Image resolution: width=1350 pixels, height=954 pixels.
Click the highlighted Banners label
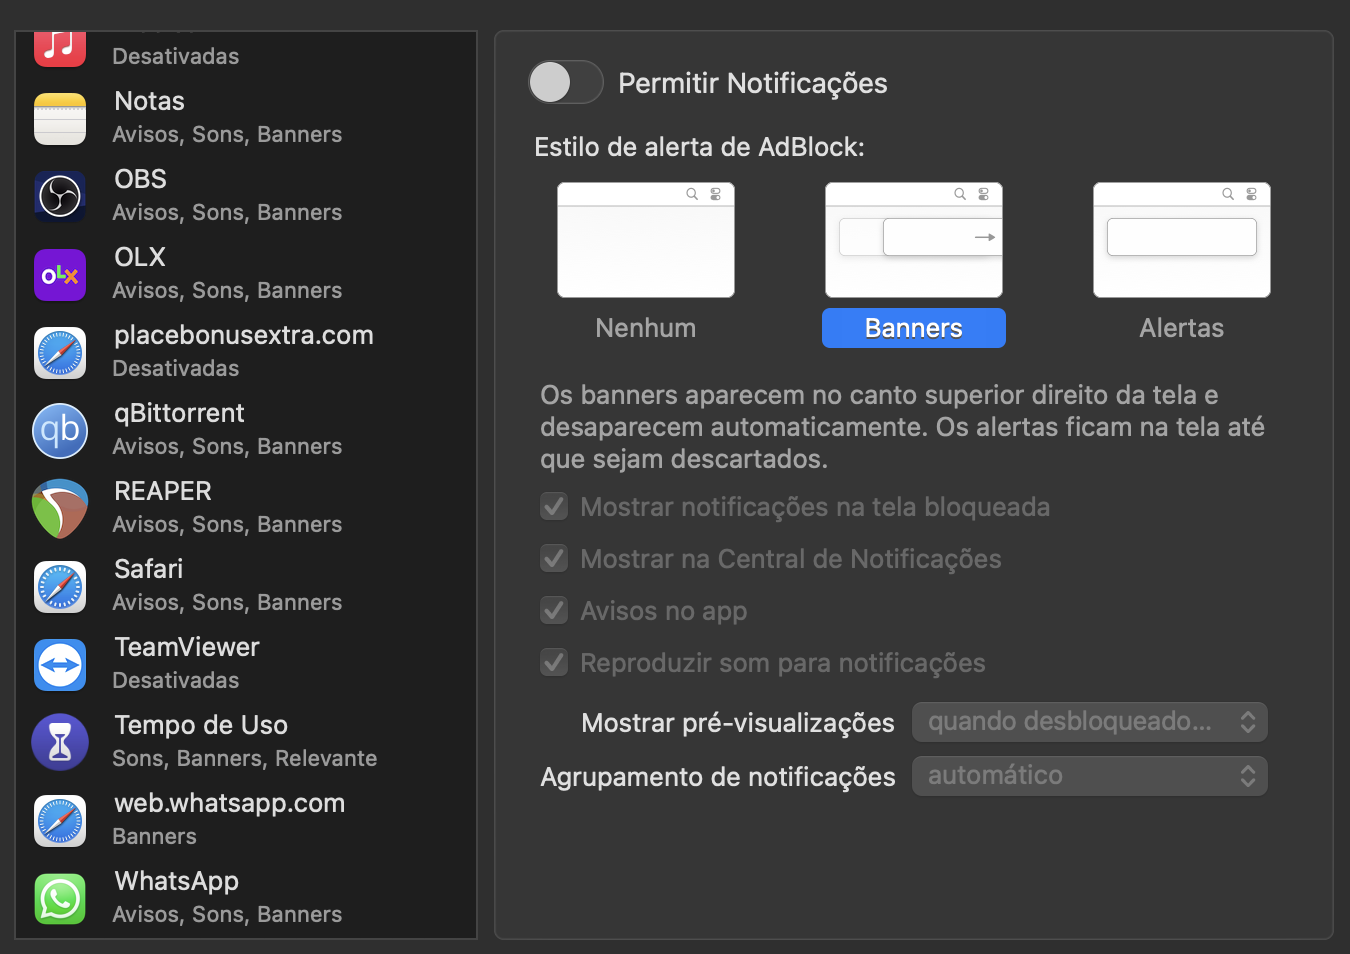point(914,328)
